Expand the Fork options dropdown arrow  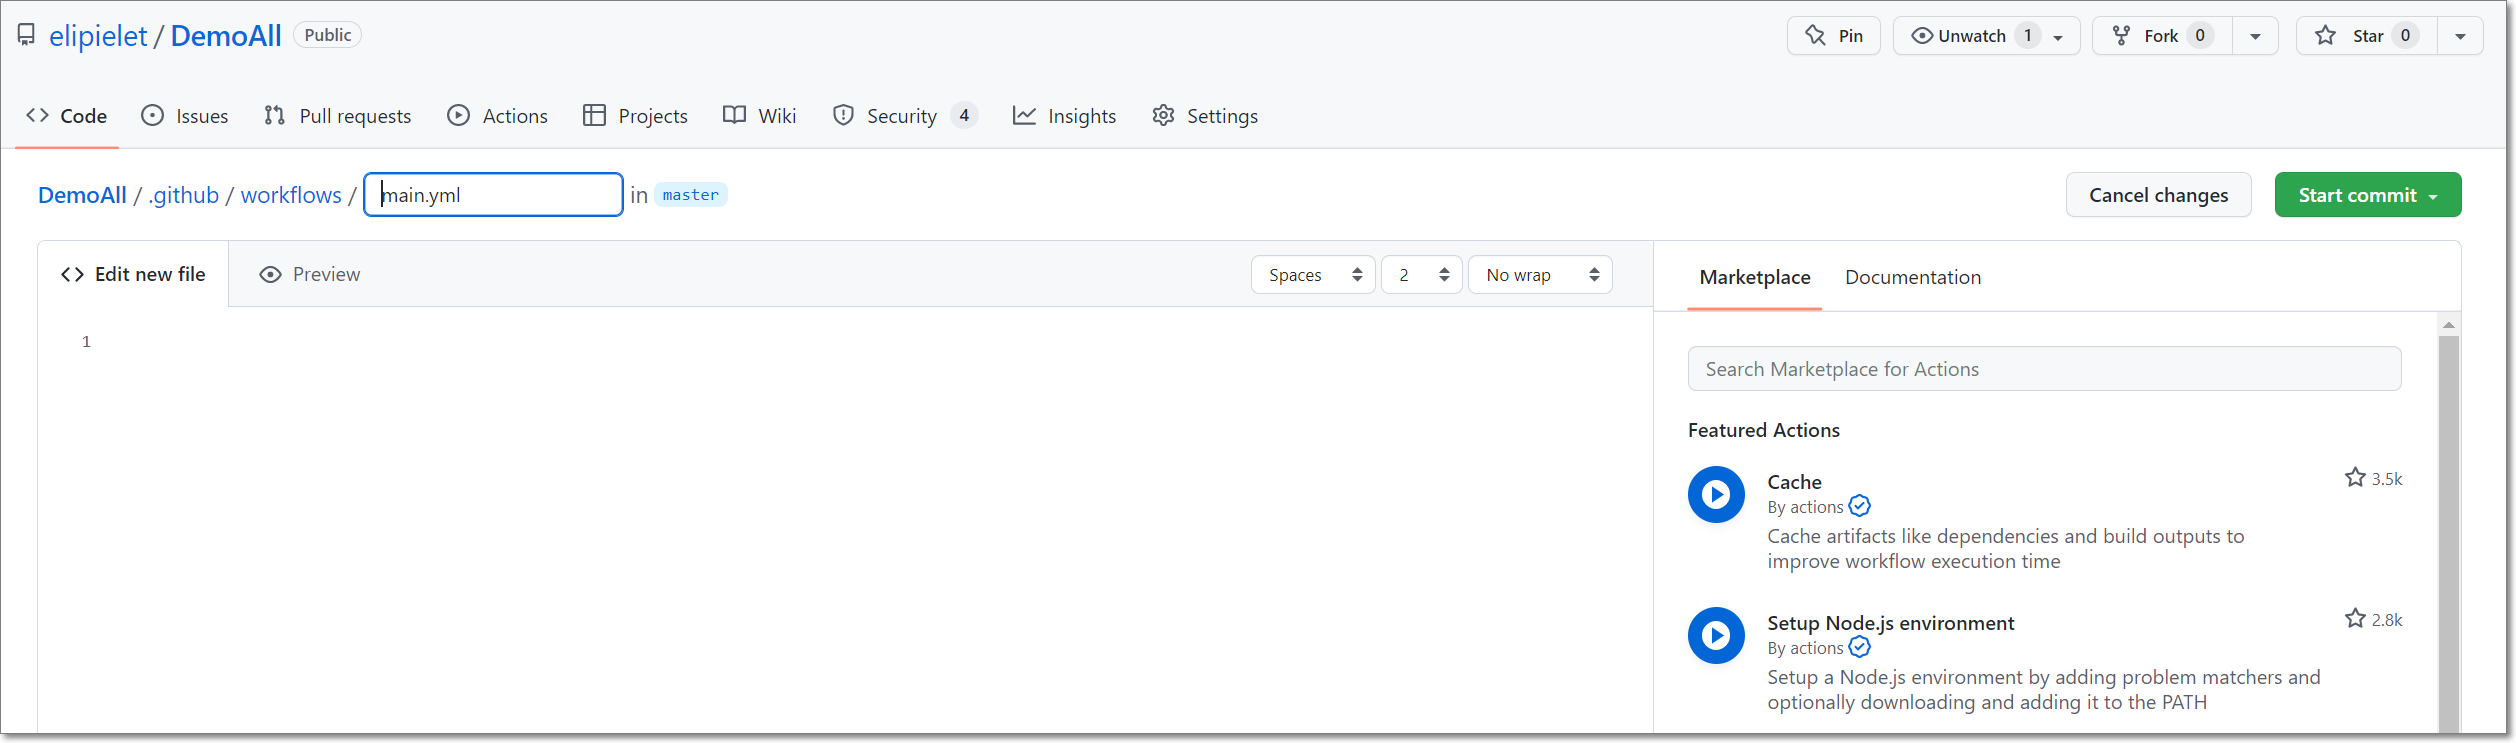tap(2255, 36)
